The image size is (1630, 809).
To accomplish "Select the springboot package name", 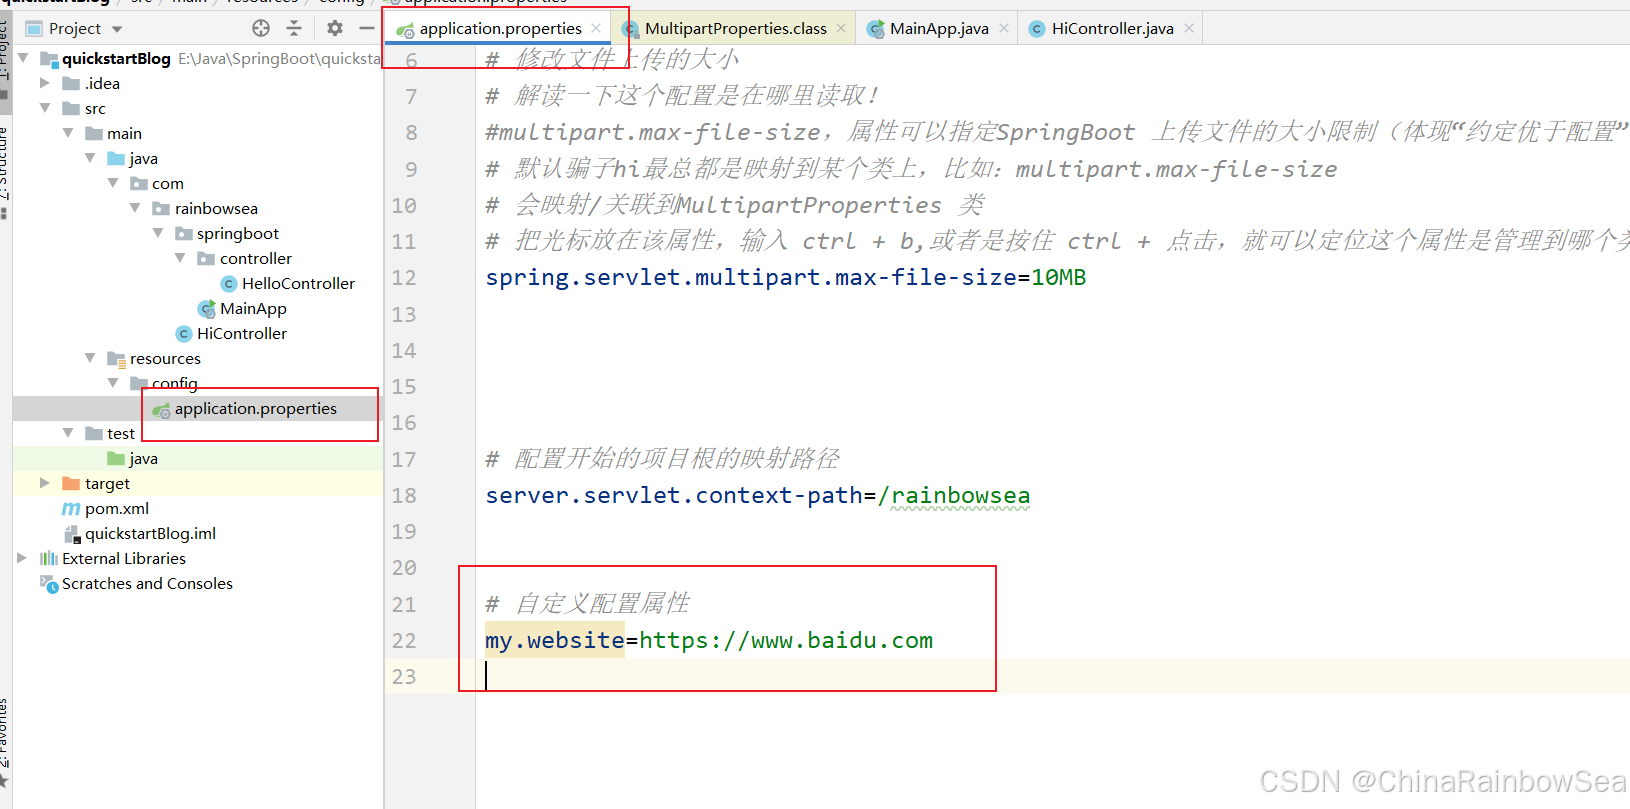I will click(238, 234).
